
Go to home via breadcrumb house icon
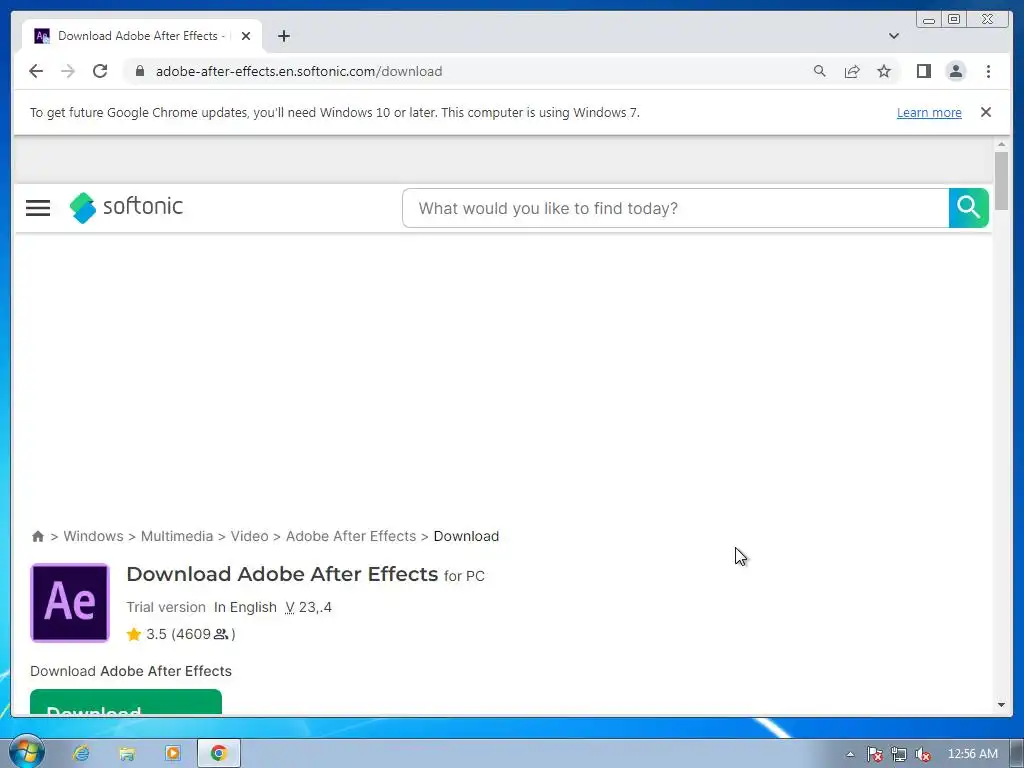click(x=38, y=536)
